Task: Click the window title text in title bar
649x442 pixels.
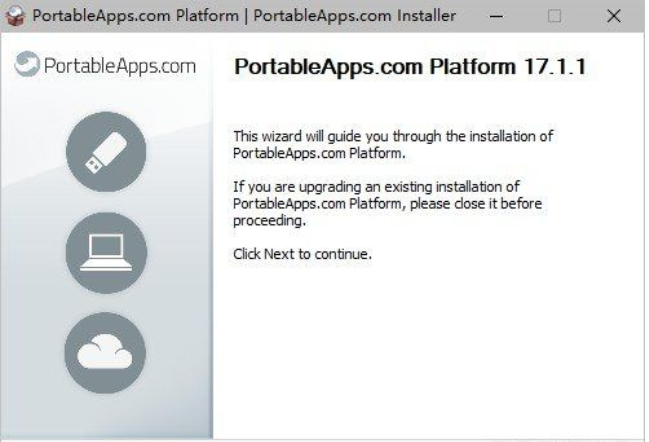Action: click(244, 16)
